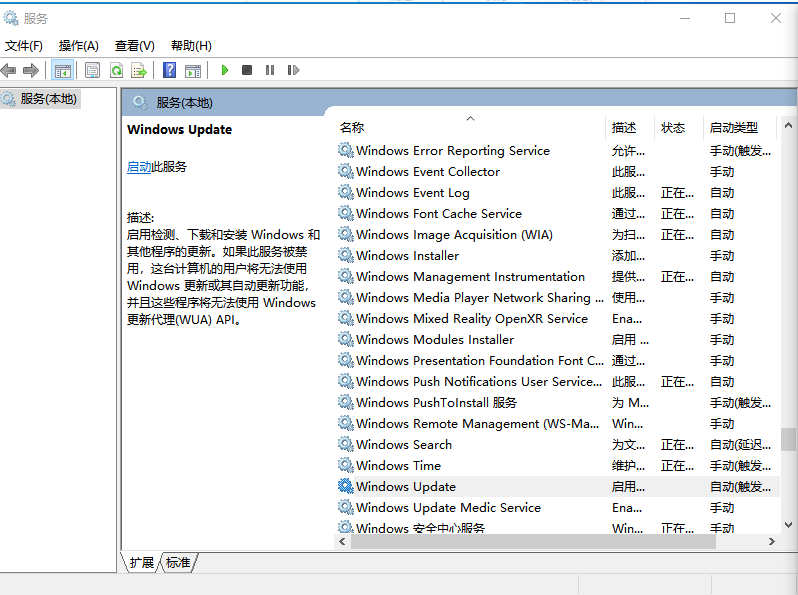Open the 查看(V) menu
This screenshot has height=595, width=798.
[x=134, y=46]
